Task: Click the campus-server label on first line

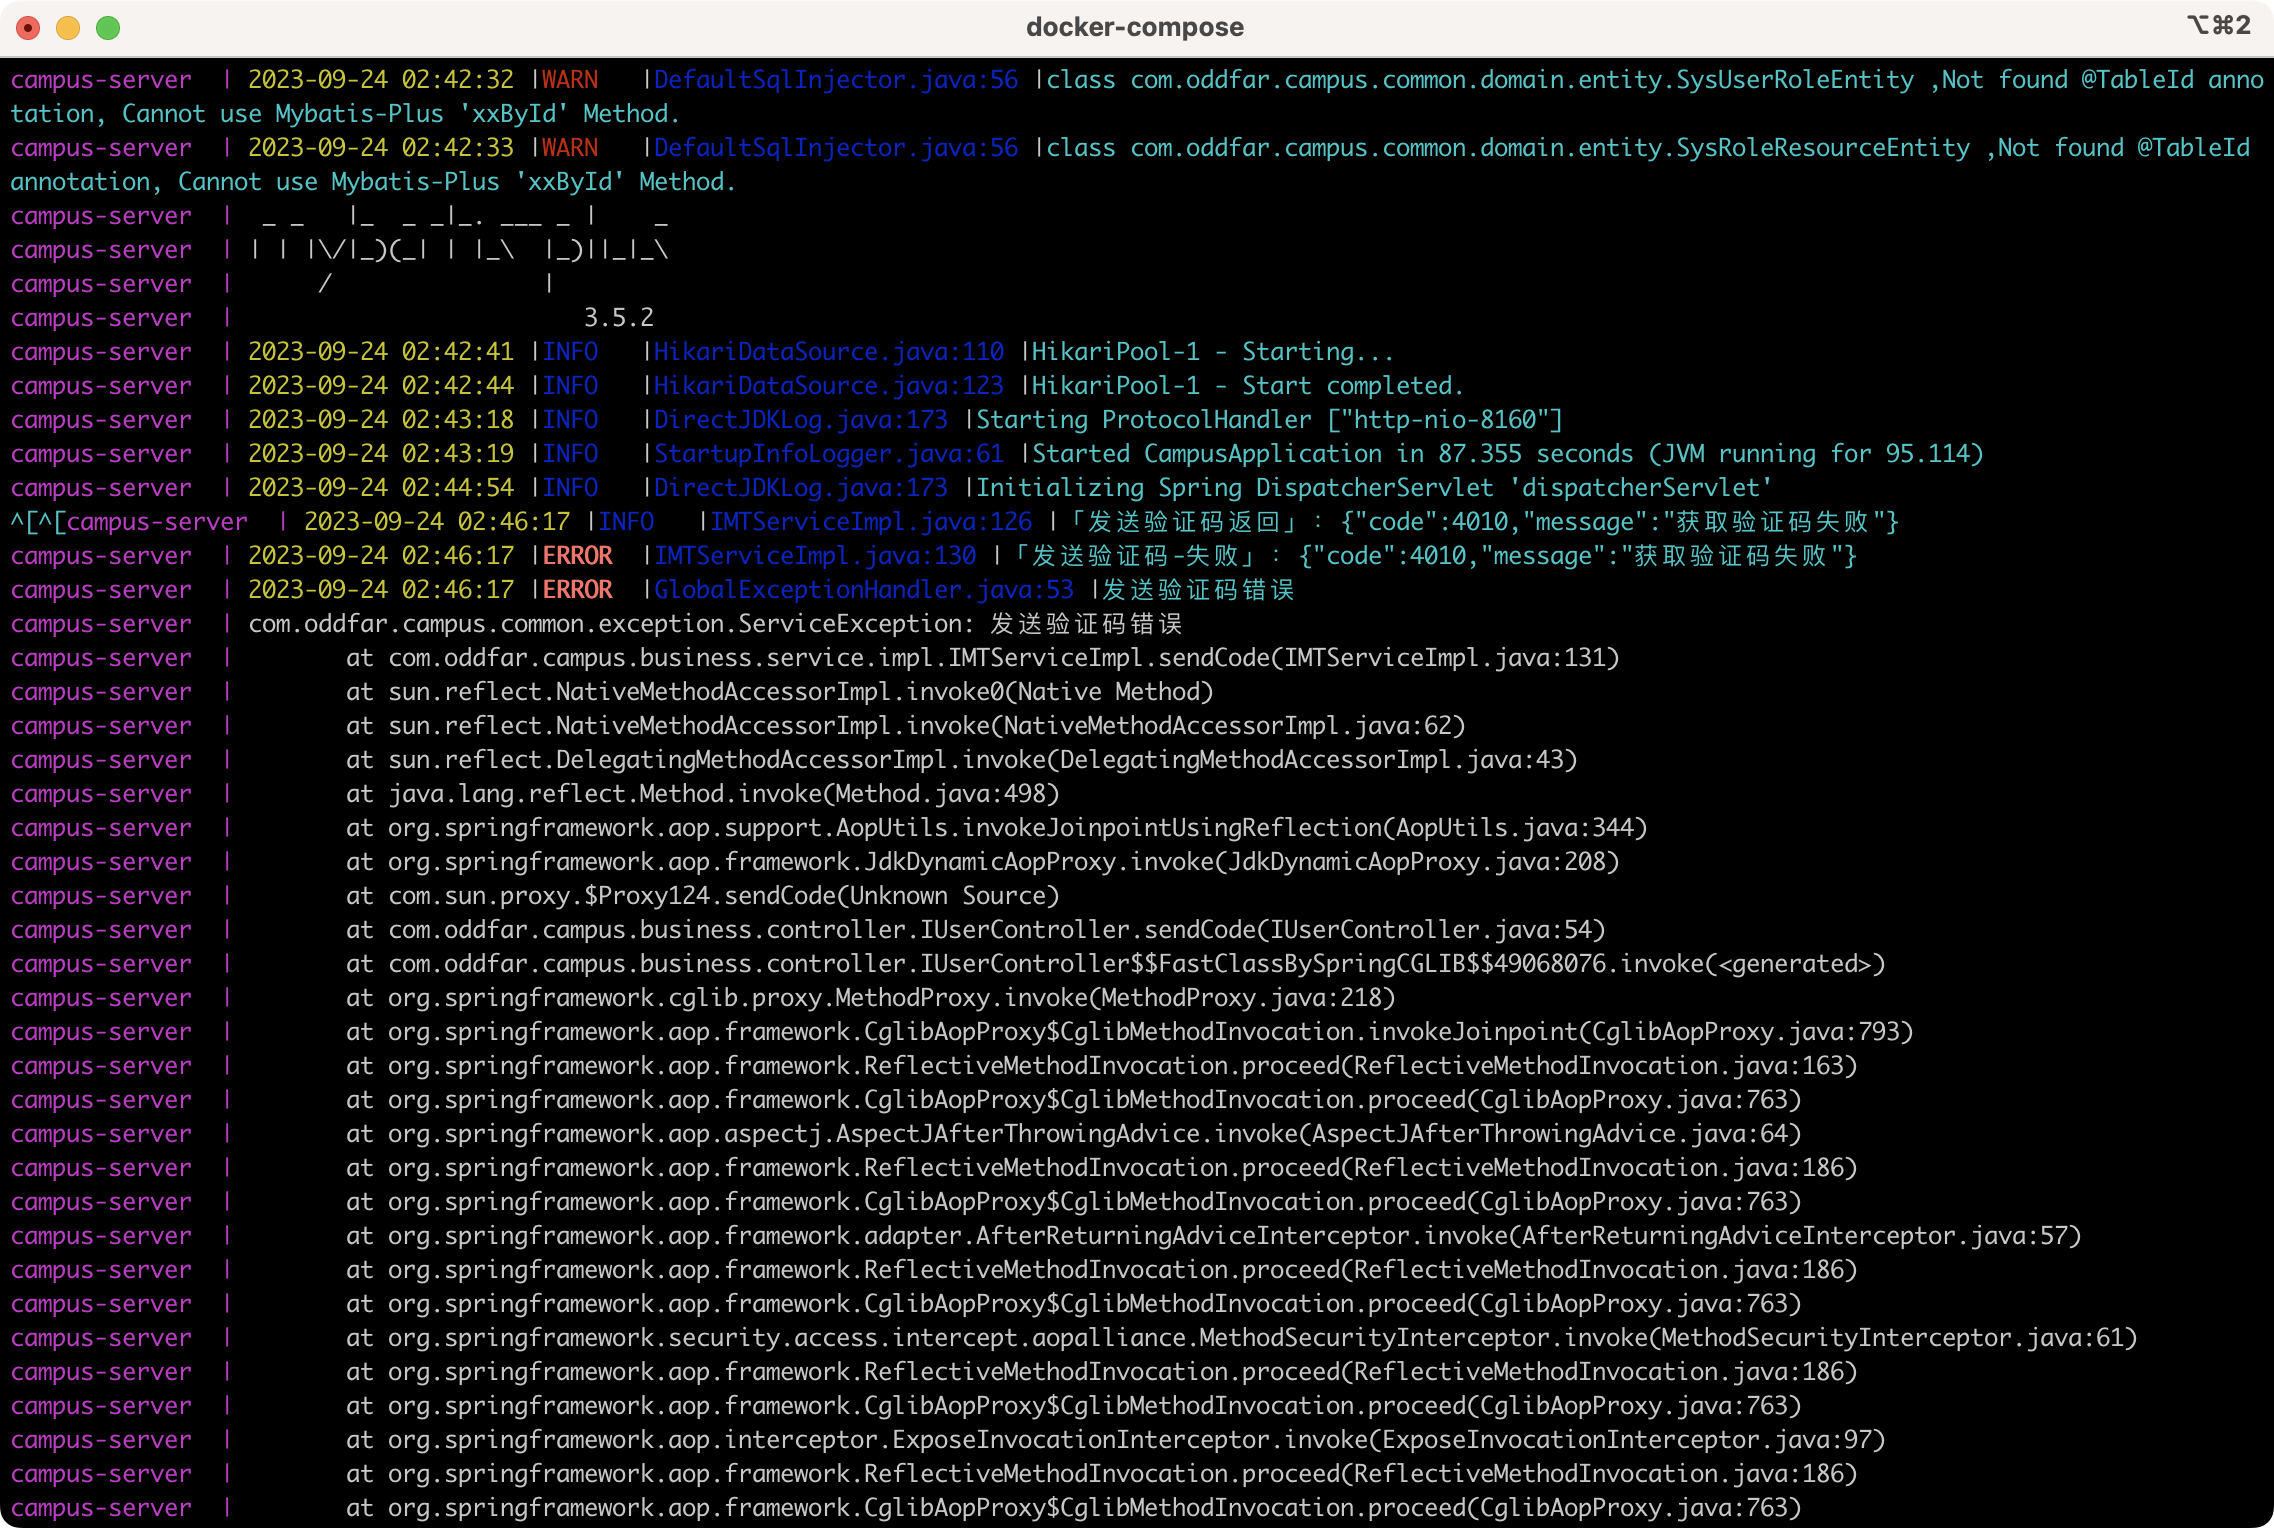Action: (100, 79)
